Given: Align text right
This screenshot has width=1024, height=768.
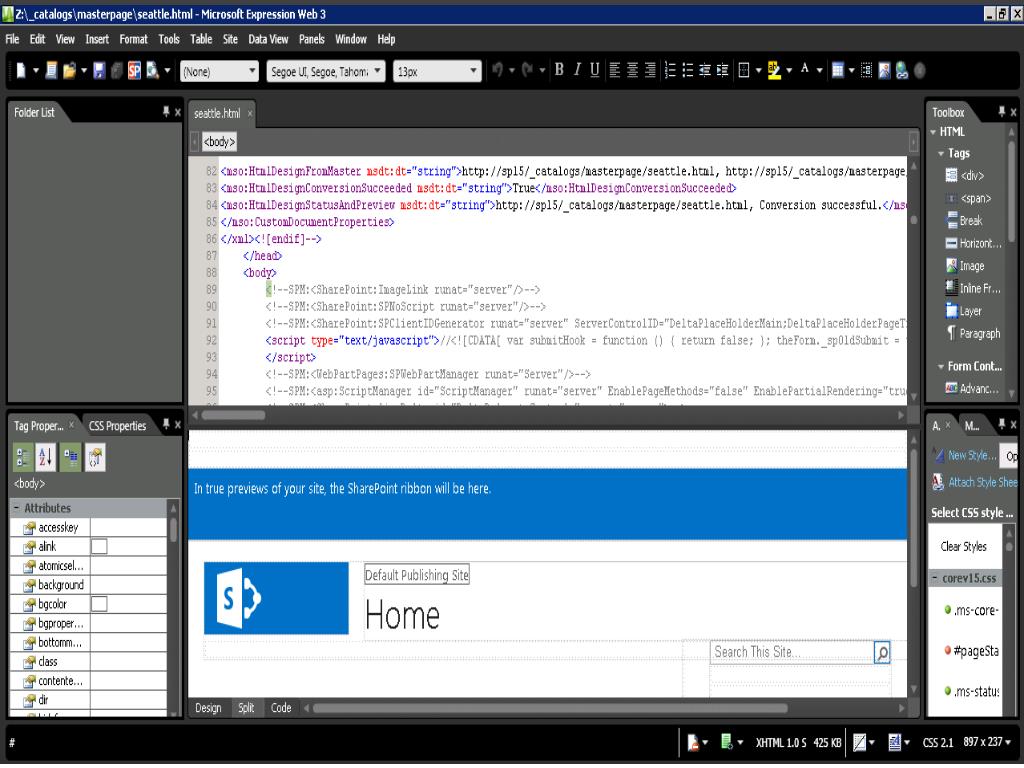Looking at the screenshot, I should click(x=650, y=70).
